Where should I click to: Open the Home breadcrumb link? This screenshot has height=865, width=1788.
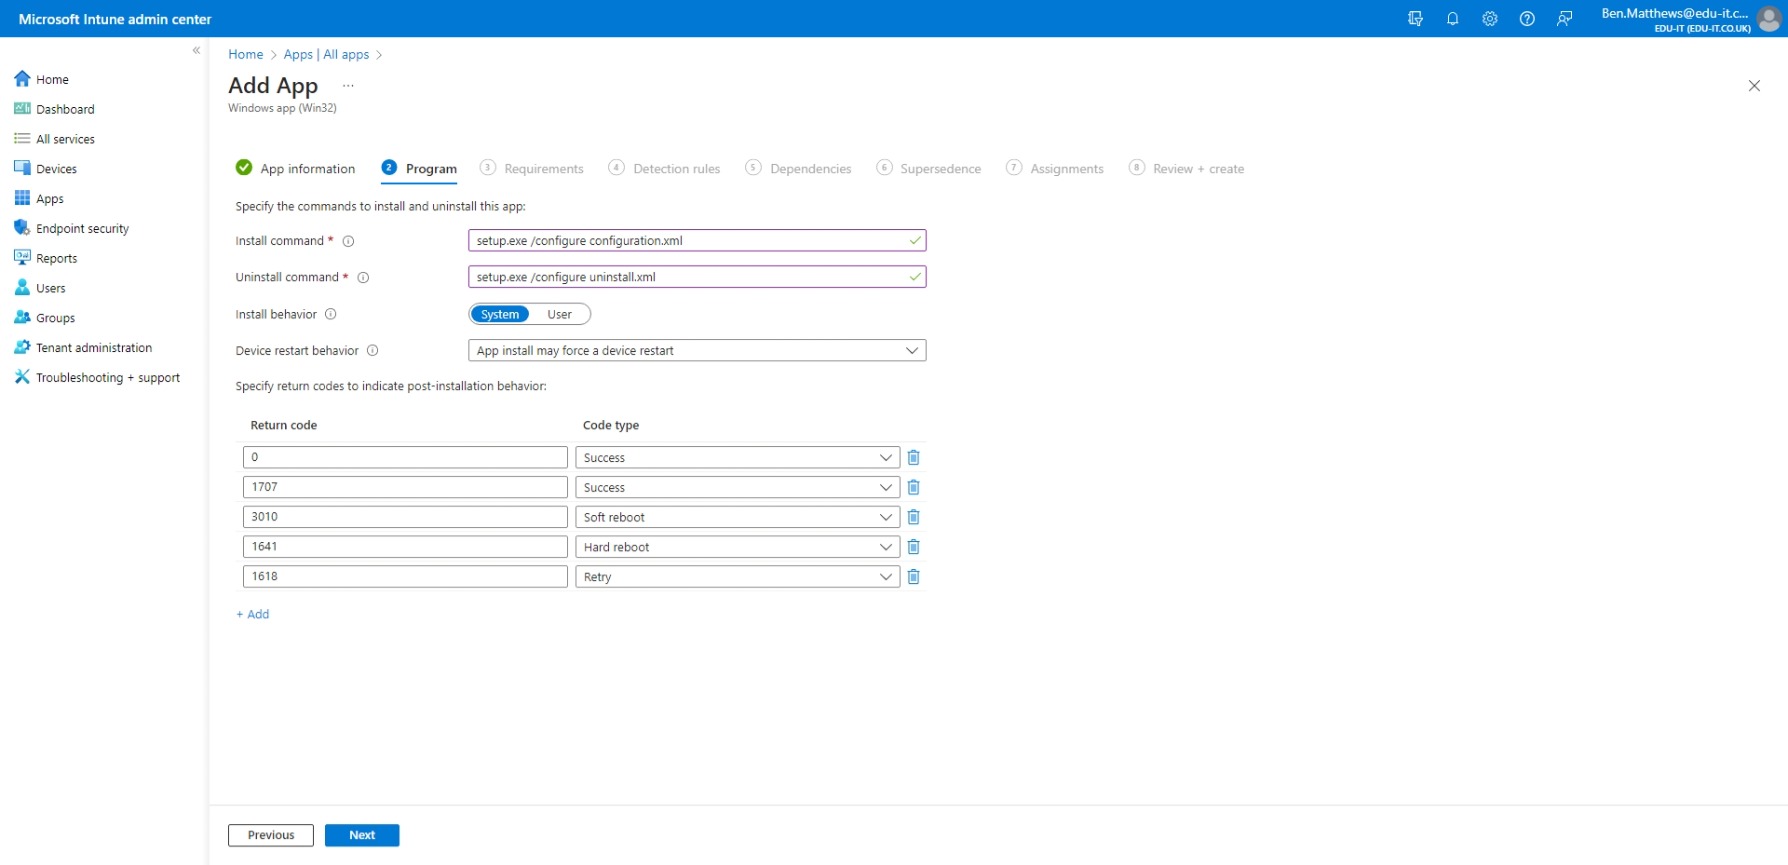click(246, 54)
